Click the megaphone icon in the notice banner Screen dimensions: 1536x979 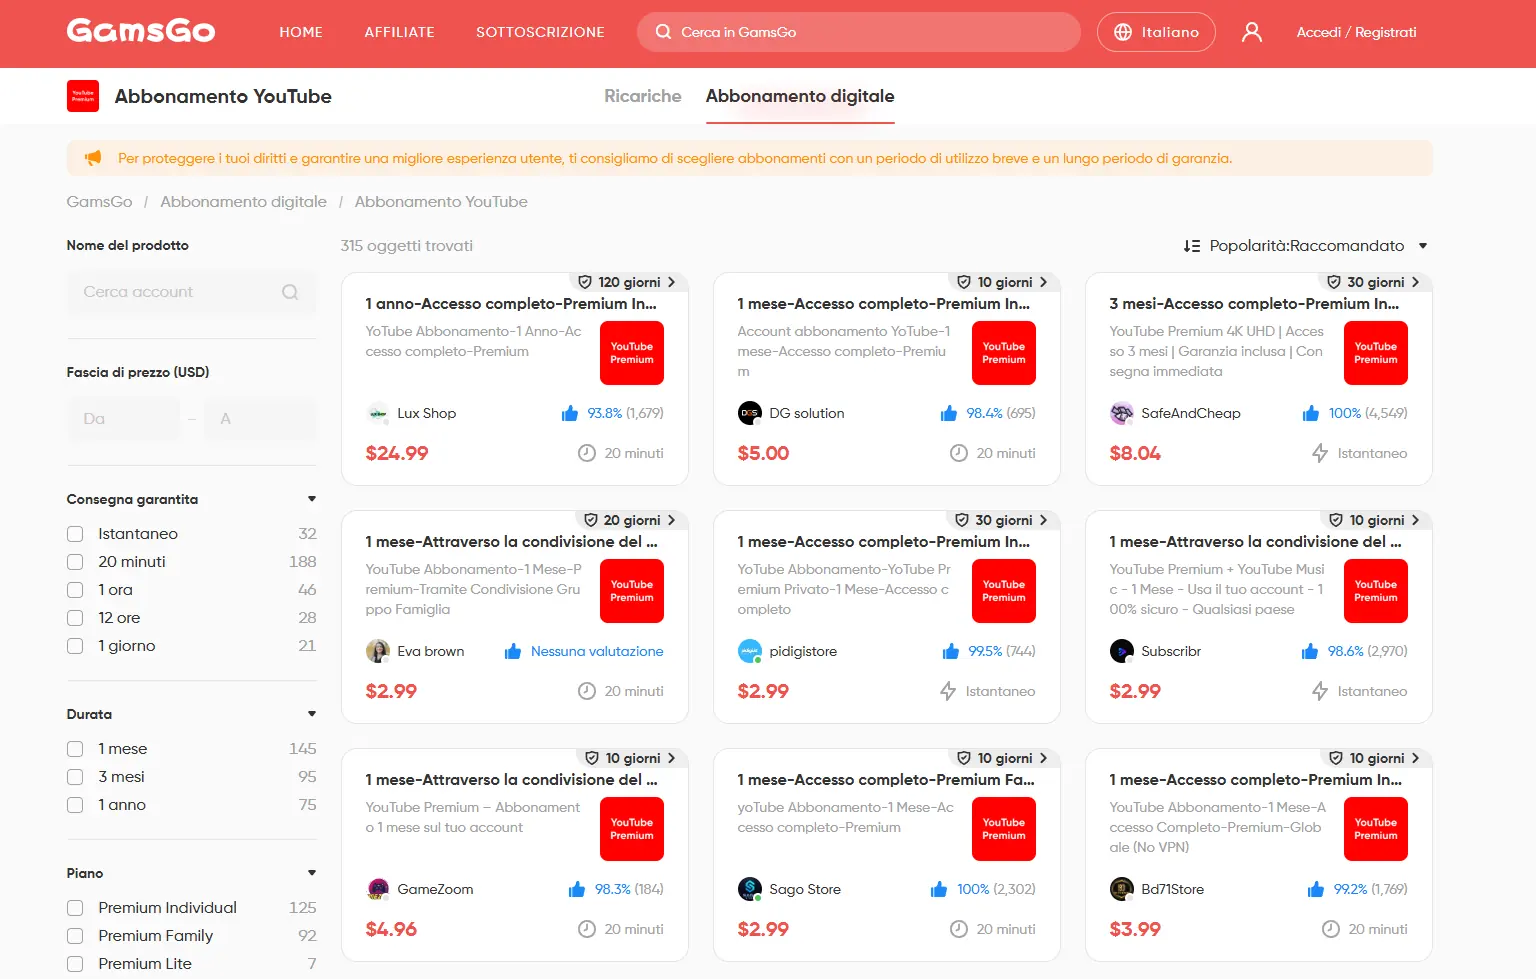[x=93, y=158]
